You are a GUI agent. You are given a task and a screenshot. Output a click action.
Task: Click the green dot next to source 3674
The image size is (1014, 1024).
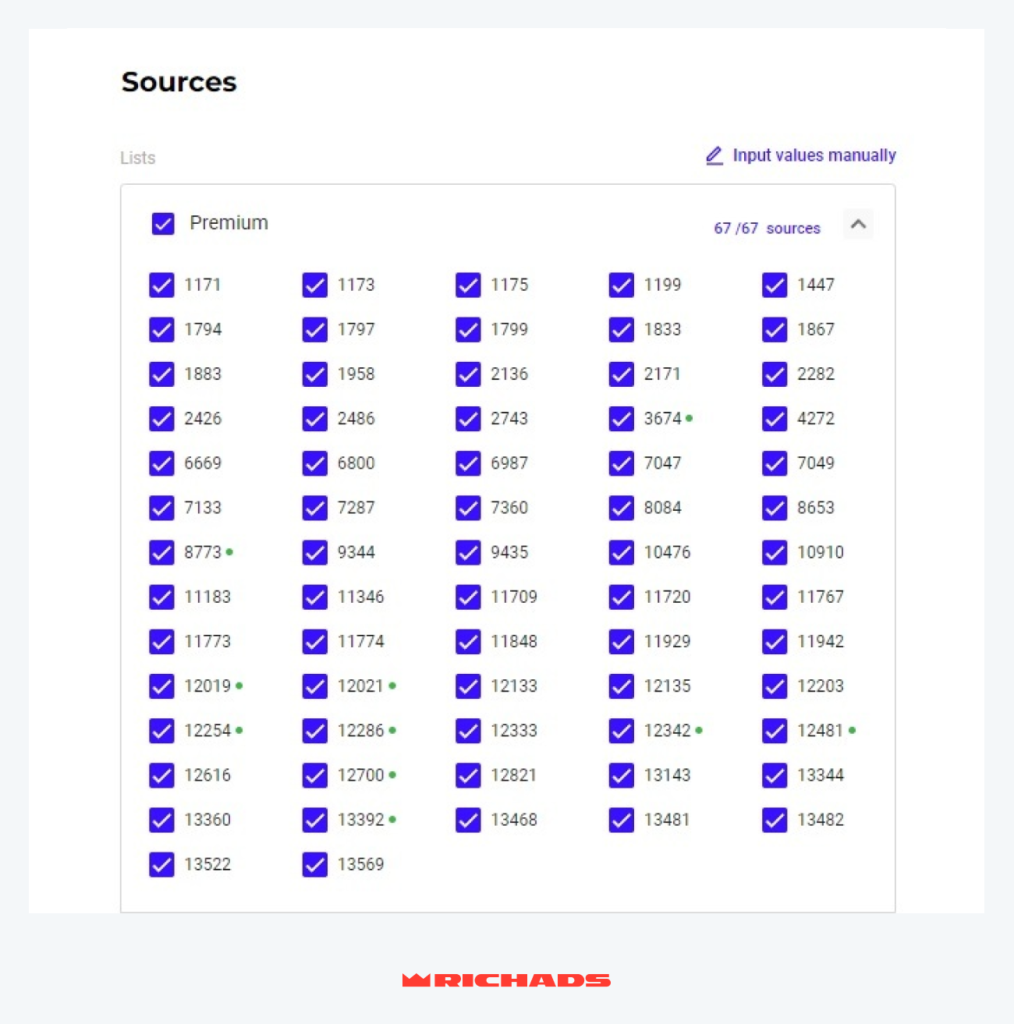[x=689, y=418]
